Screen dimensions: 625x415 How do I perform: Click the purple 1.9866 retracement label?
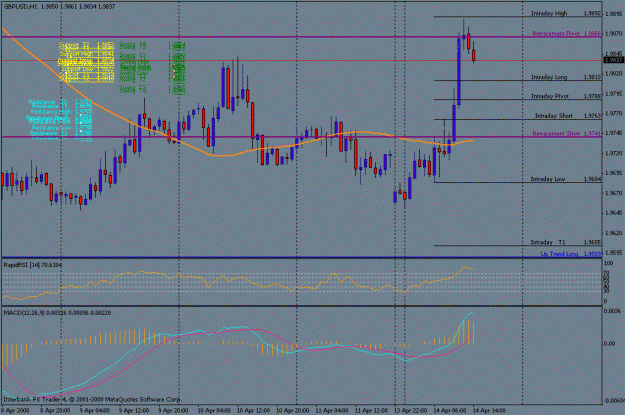tap(566, 33)
